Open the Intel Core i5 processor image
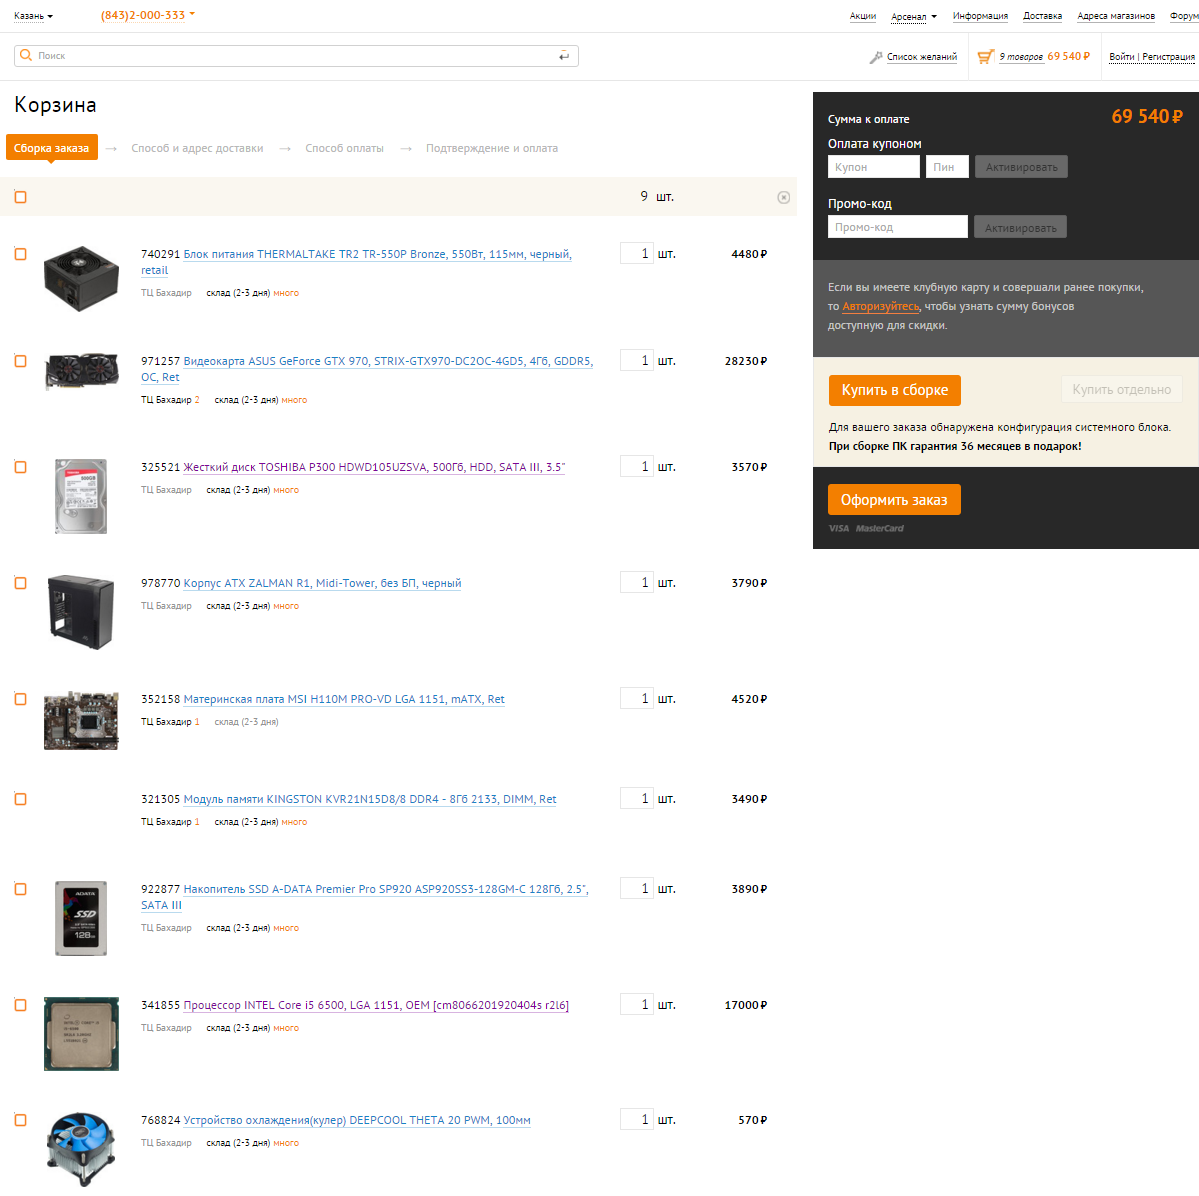The height and width of the screenshot is (1196, 1199). [x=81, y=1033]
